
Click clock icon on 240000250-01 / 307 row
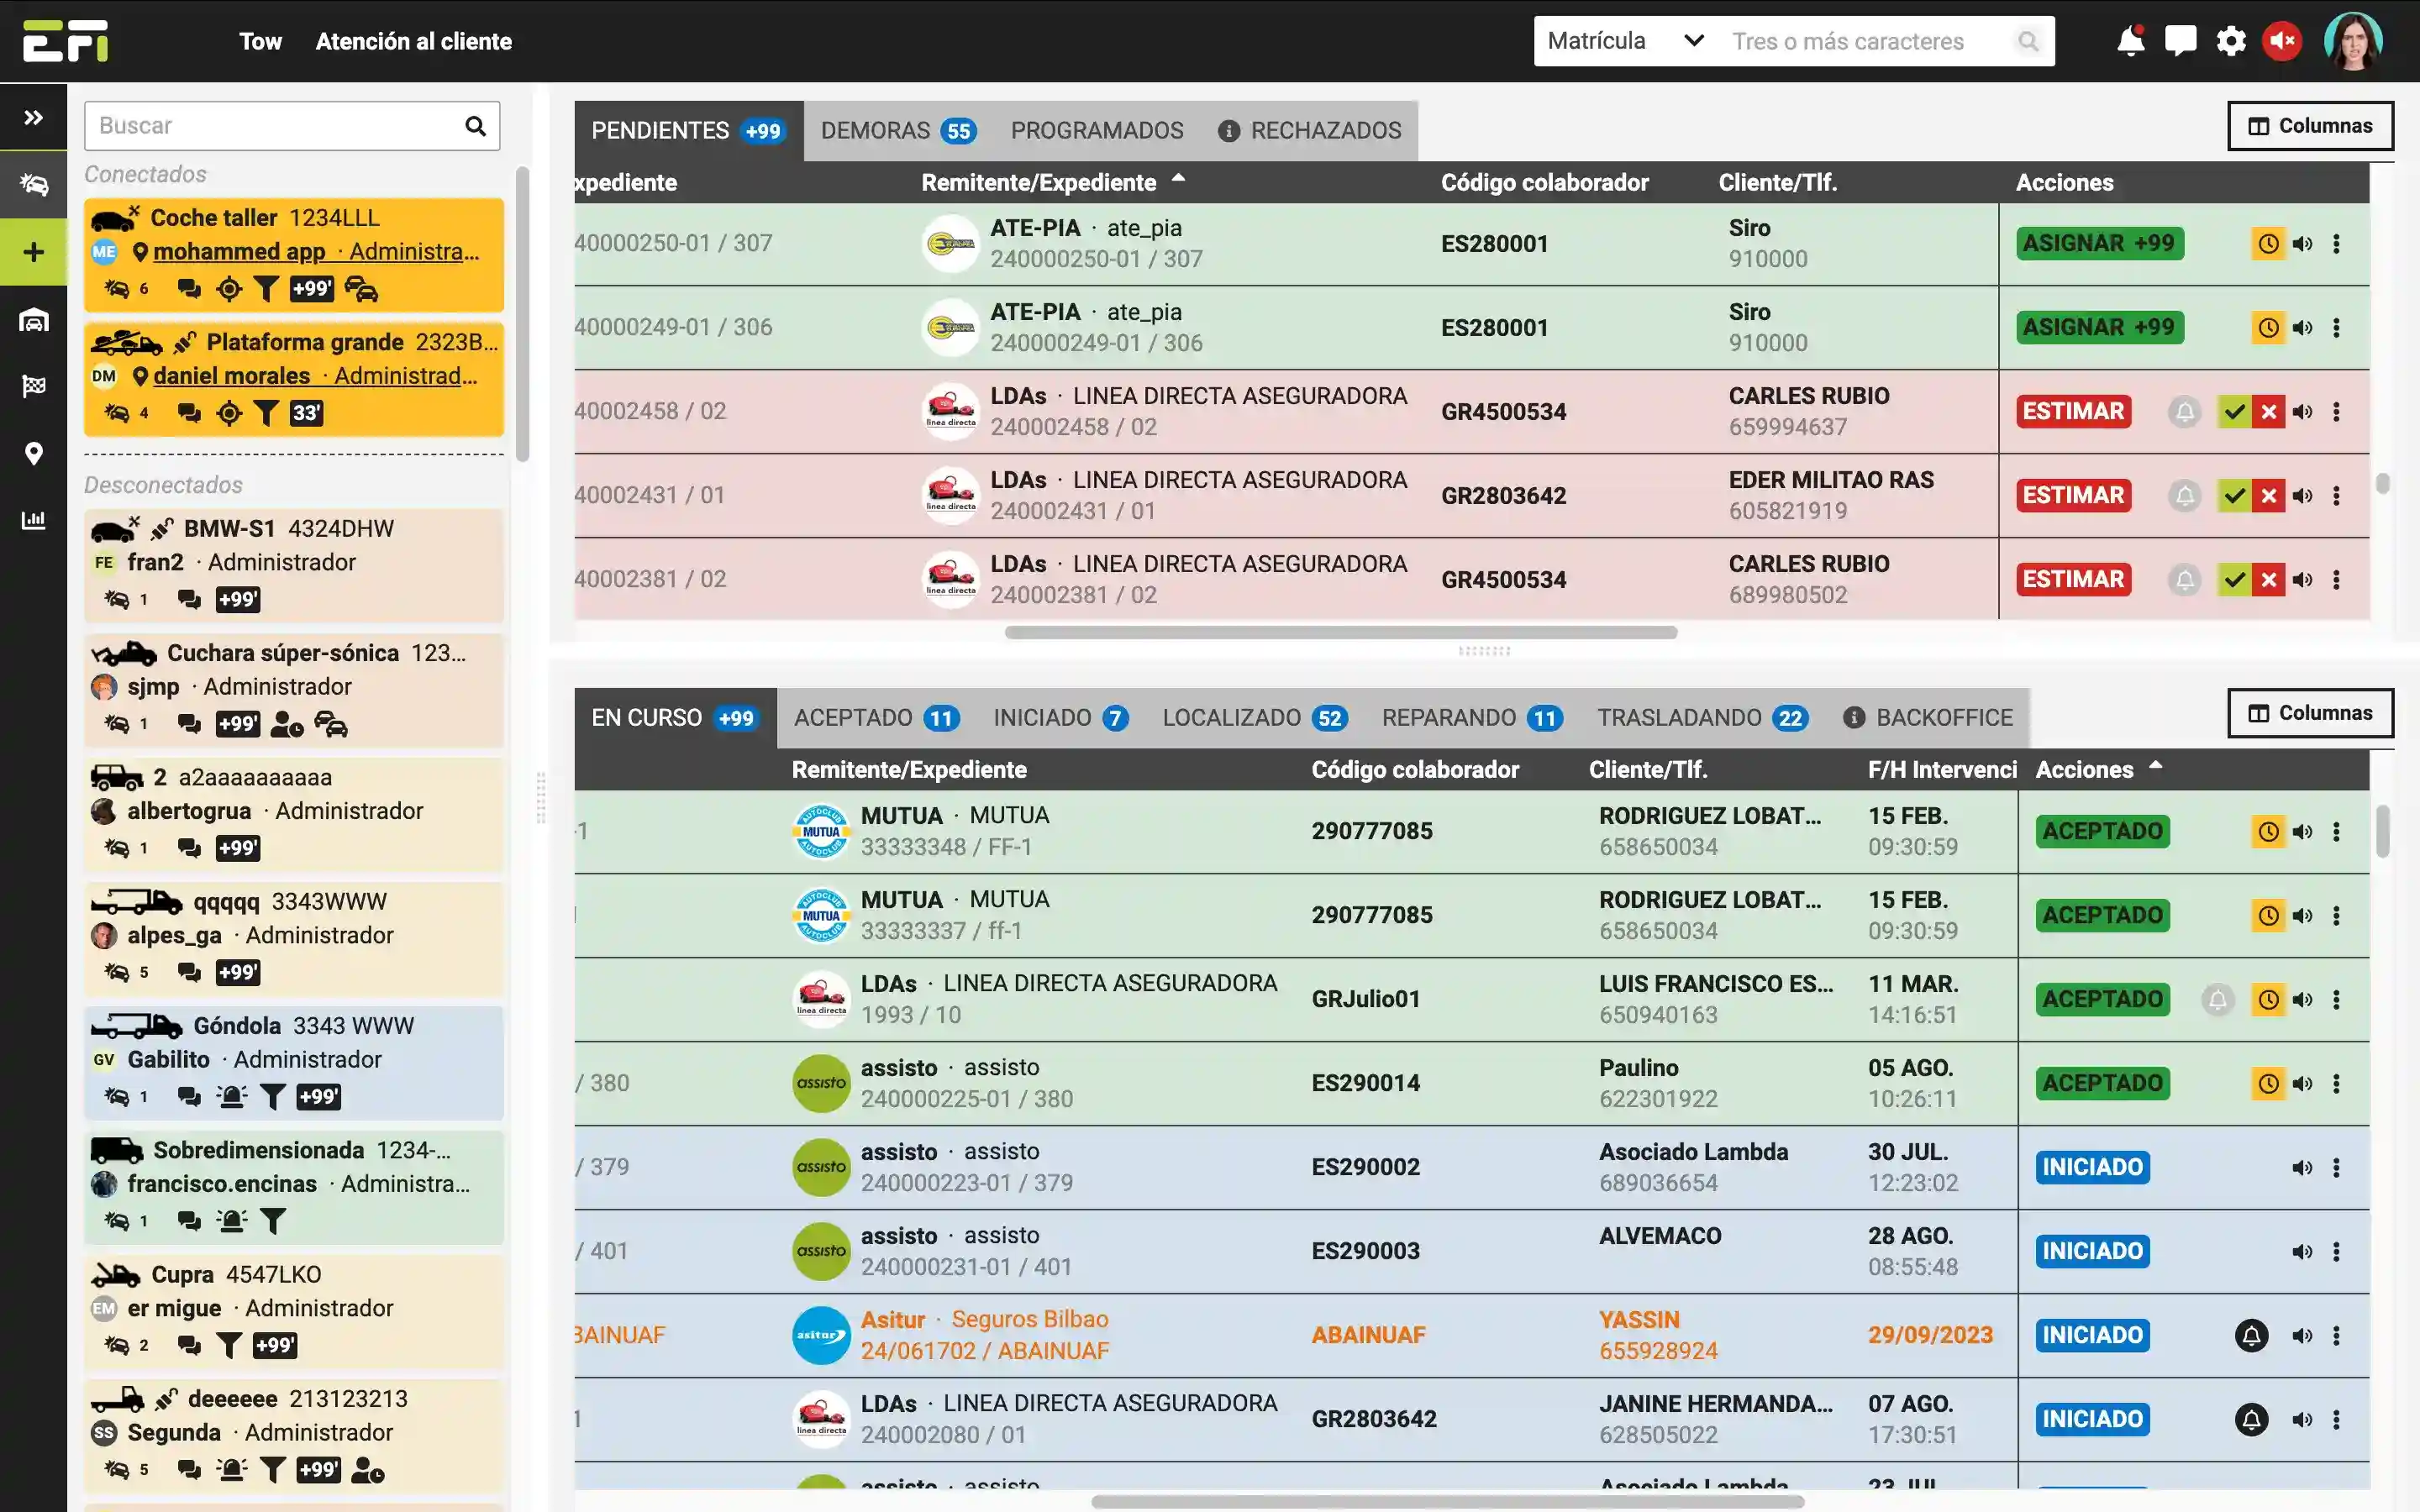(2268, 244)
